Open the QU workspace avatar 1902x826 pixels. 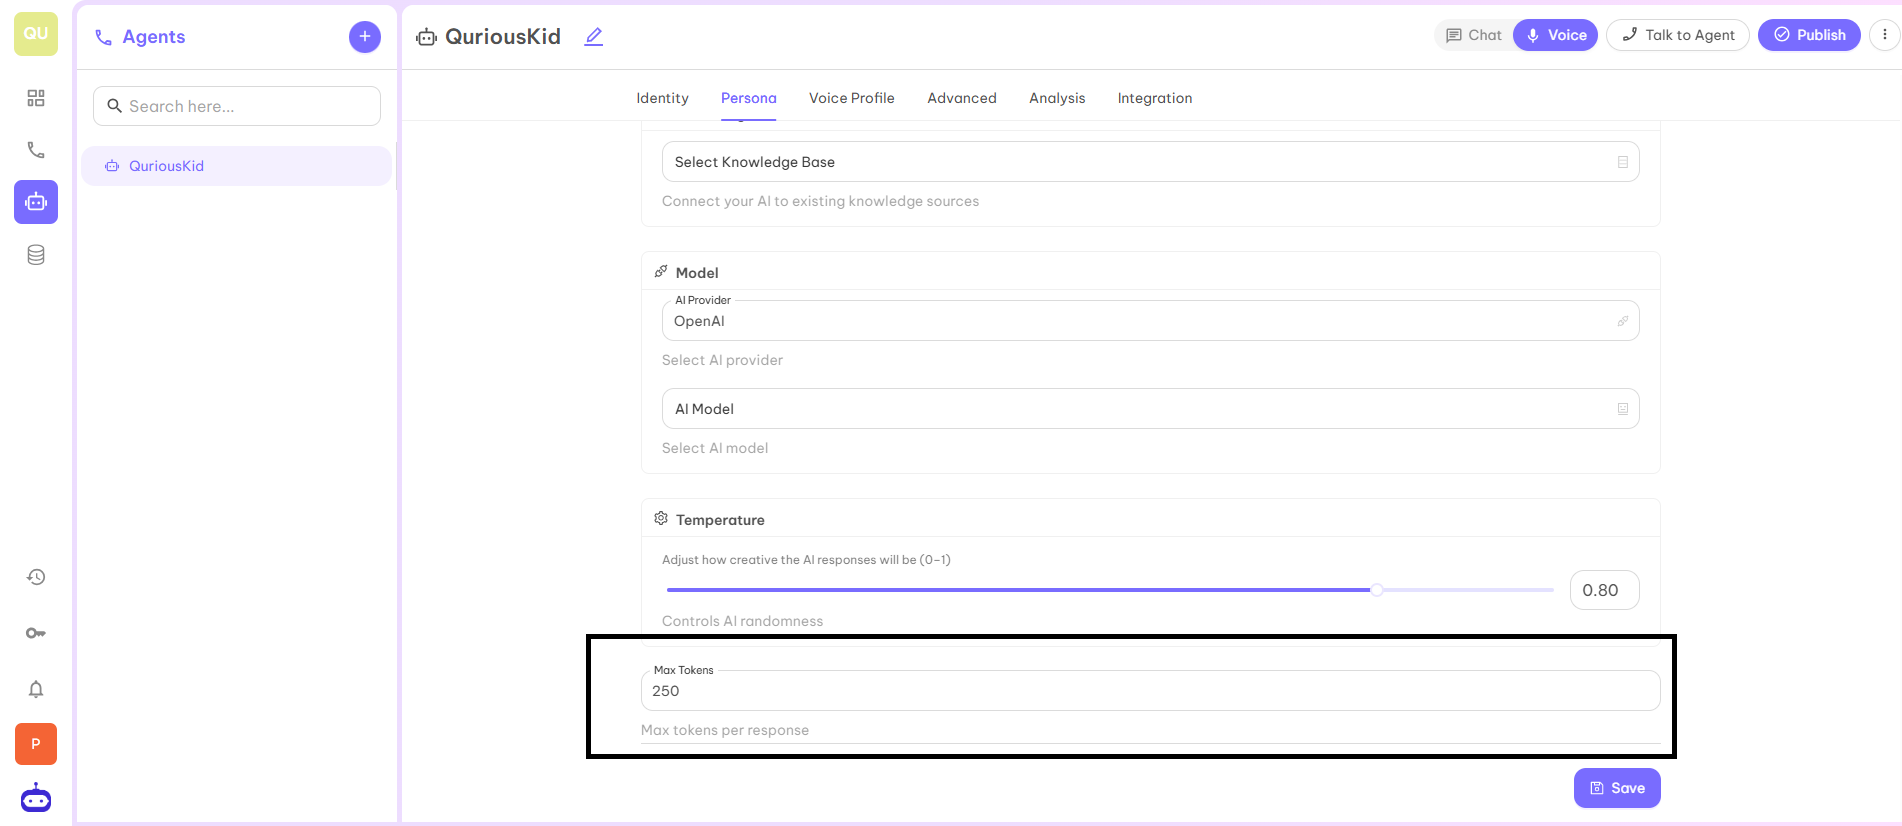tap(36, 34)
